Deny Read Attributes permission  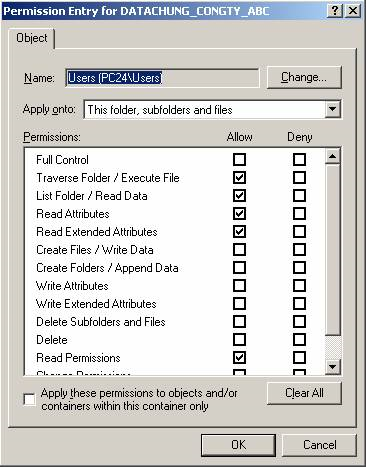(x=299, y=214)
